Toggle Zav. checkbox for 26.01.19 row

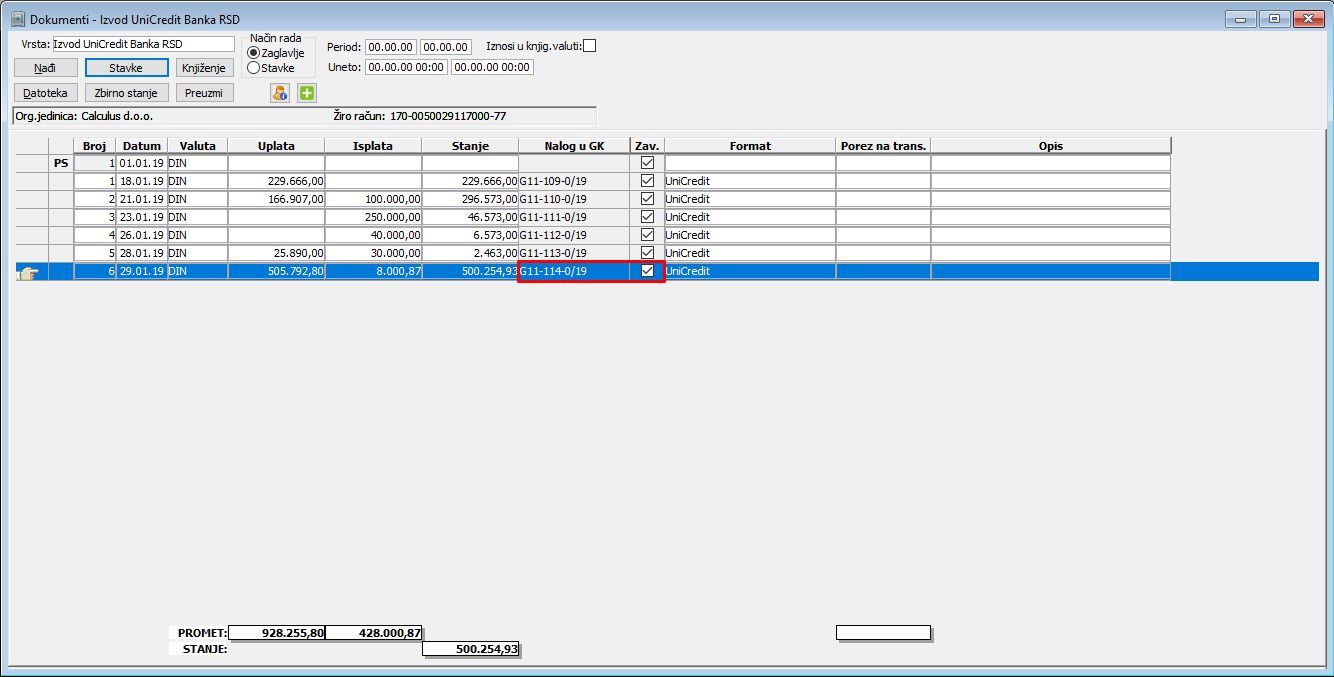tap(648, 235)
